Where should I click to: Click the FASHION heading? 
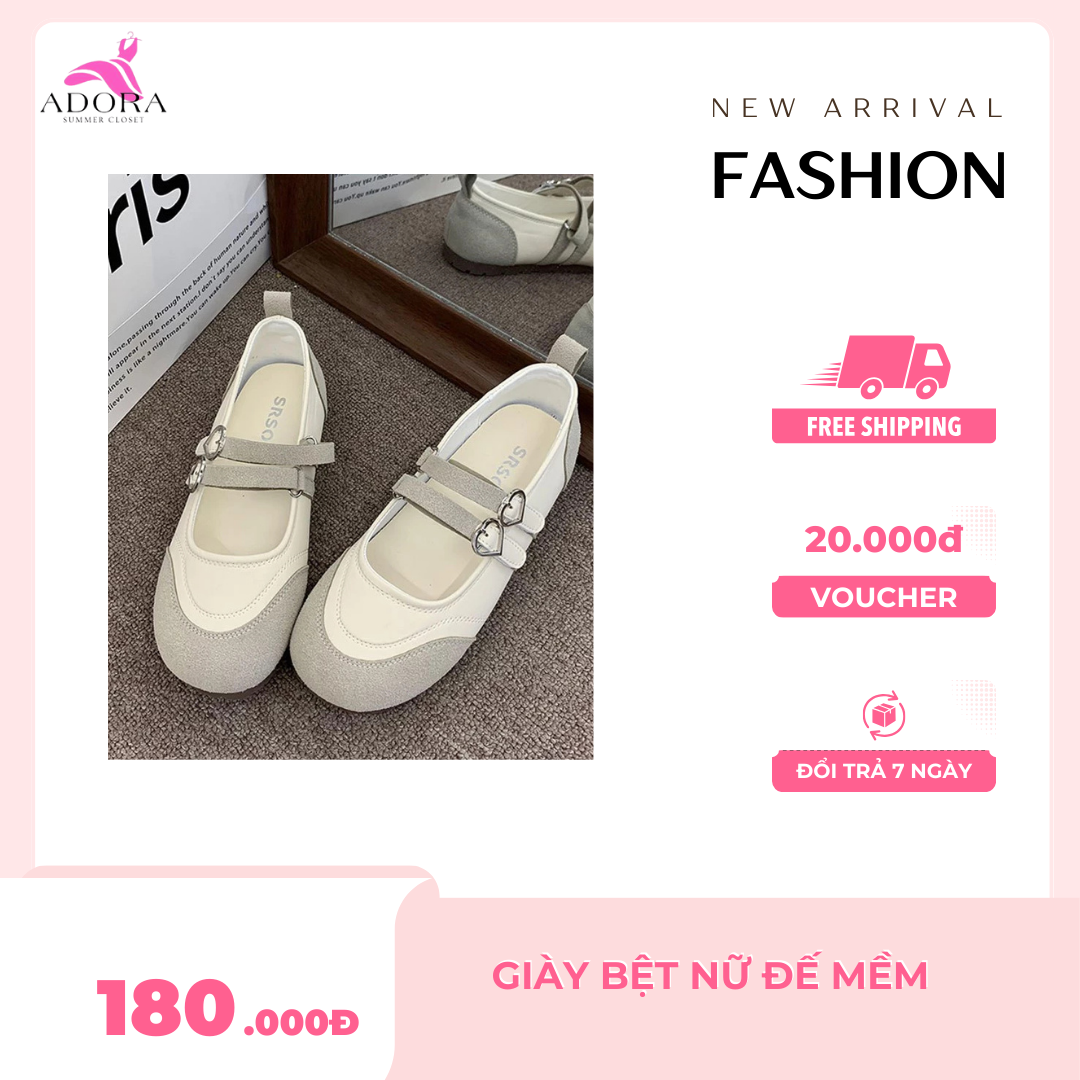[x=858, y=176]
